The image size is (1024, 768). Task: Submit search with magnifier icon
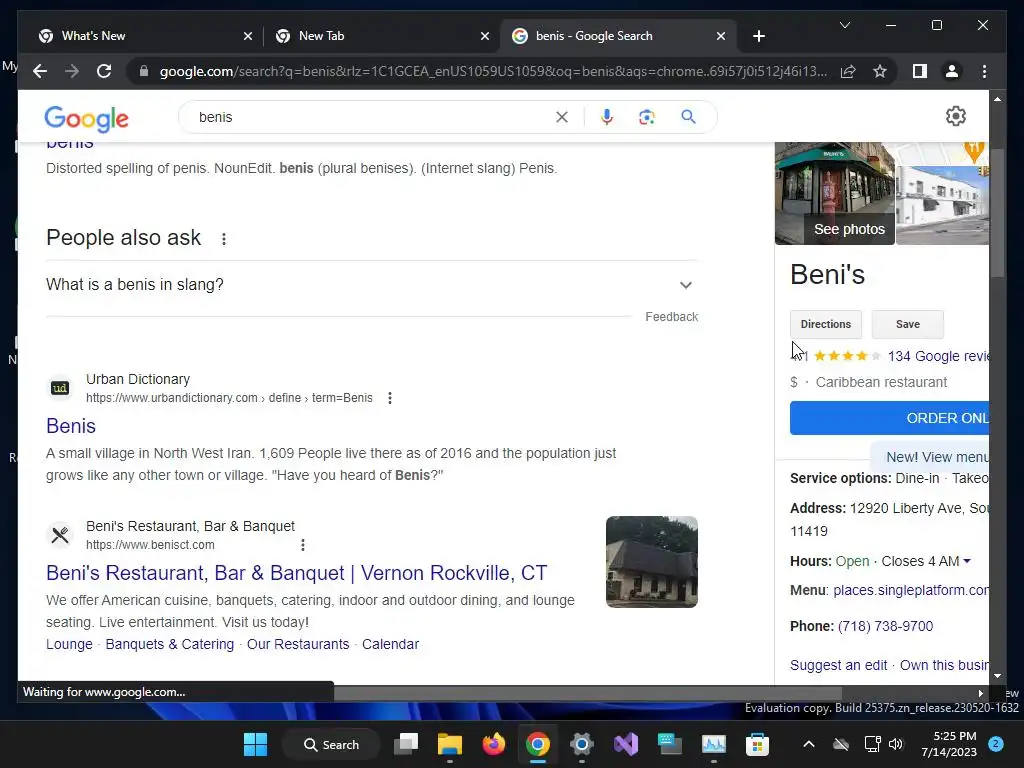point(688,117)
